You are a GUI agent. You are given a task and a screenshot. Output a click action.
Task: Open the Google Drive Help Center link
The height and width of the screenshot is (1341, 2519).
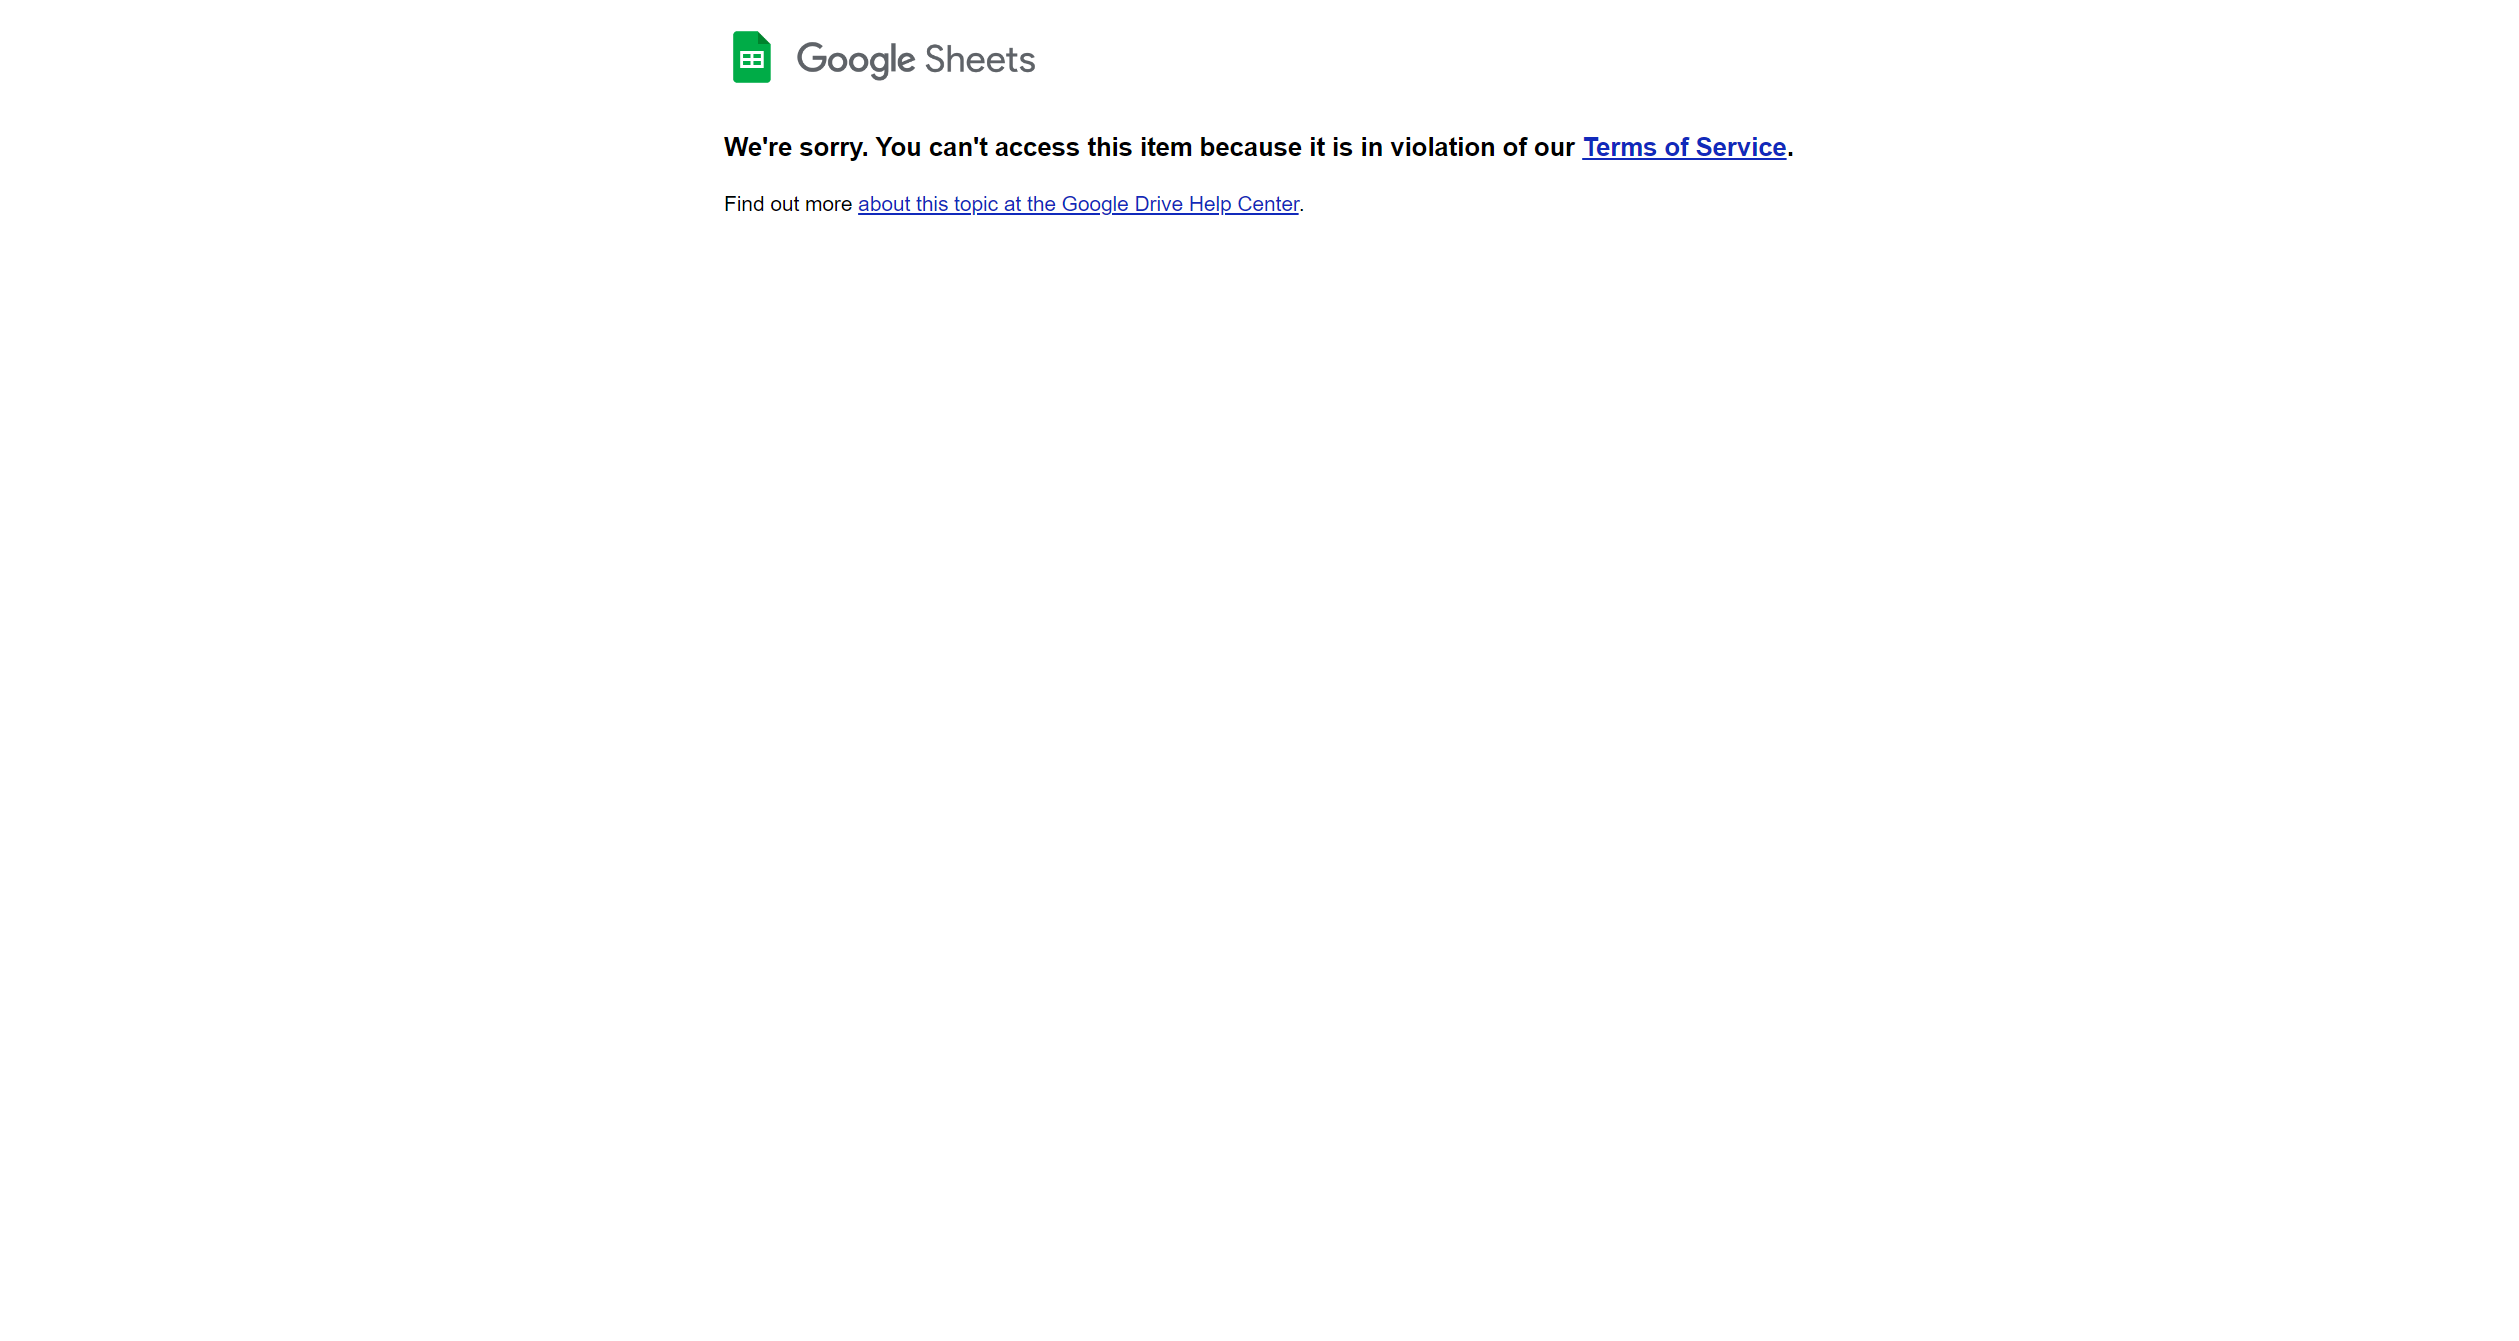click(x=1078, y=204)
